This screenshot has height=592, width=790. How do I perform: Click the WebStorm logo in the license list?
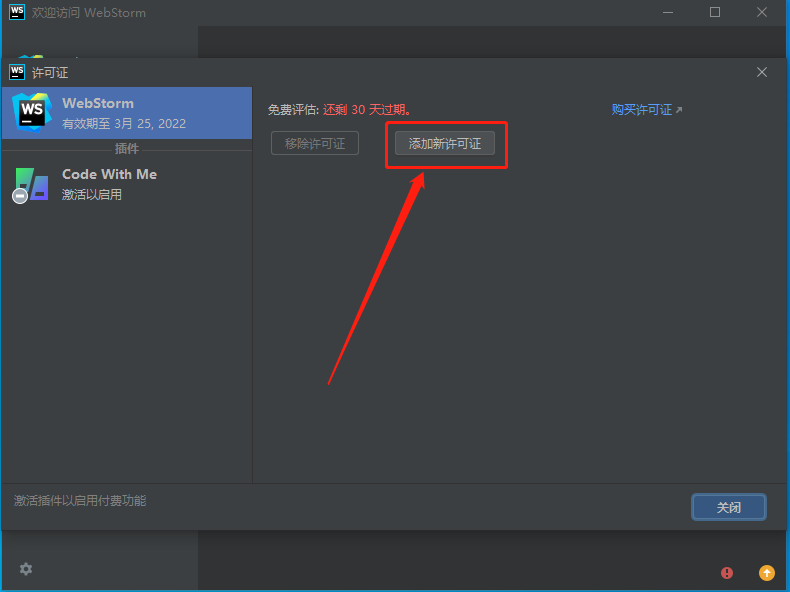click(x=32, y=112)
